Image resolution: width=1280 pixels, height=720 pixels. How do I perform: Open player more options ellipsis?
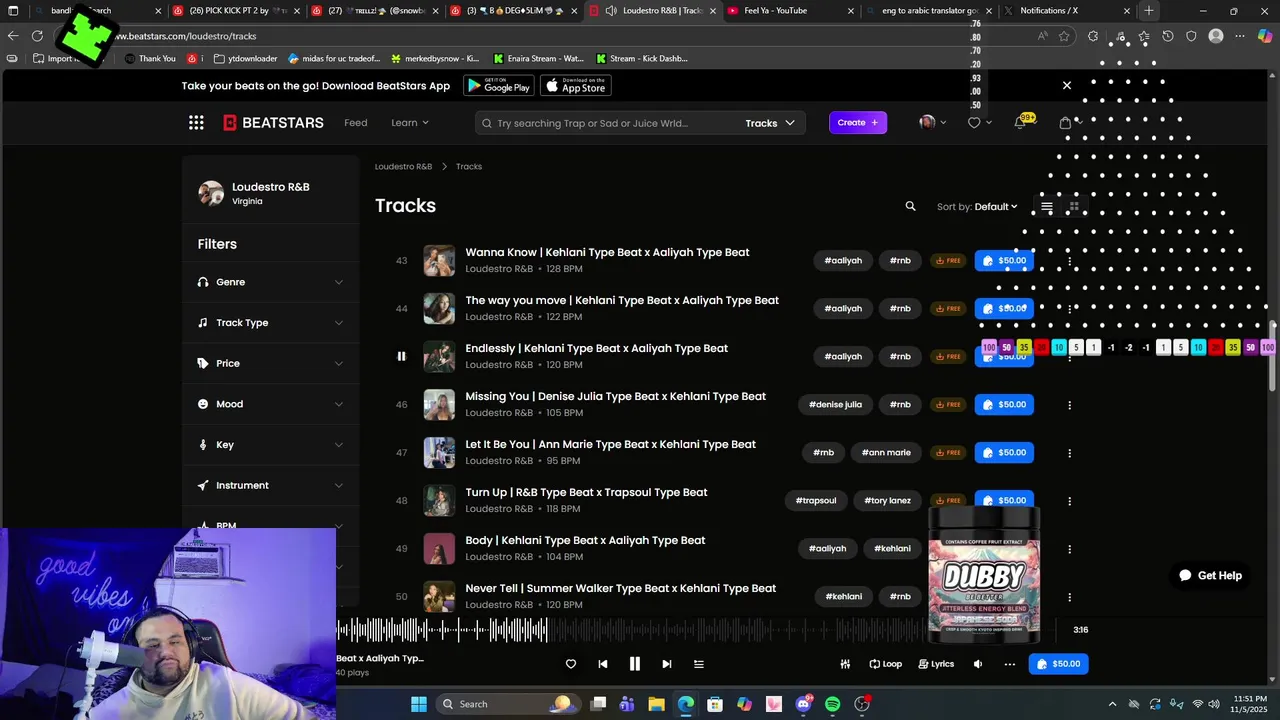tap(1009, 664)
